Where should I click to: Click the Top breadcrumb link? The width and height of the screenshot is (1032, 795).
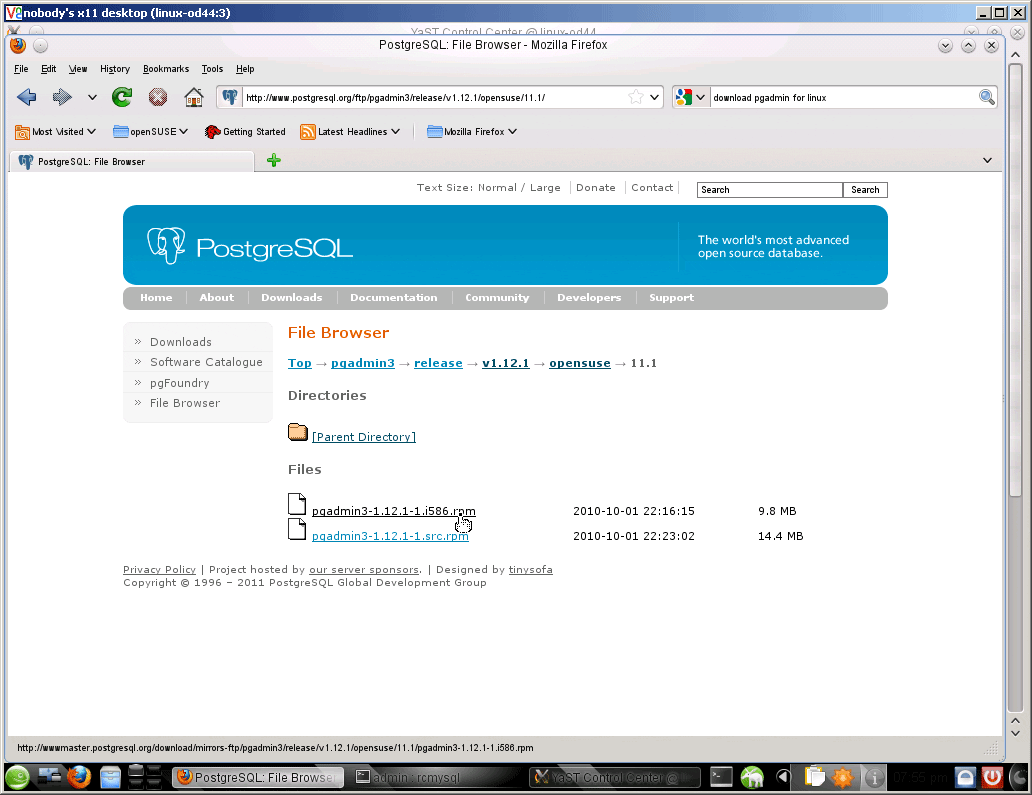[299, 363]
